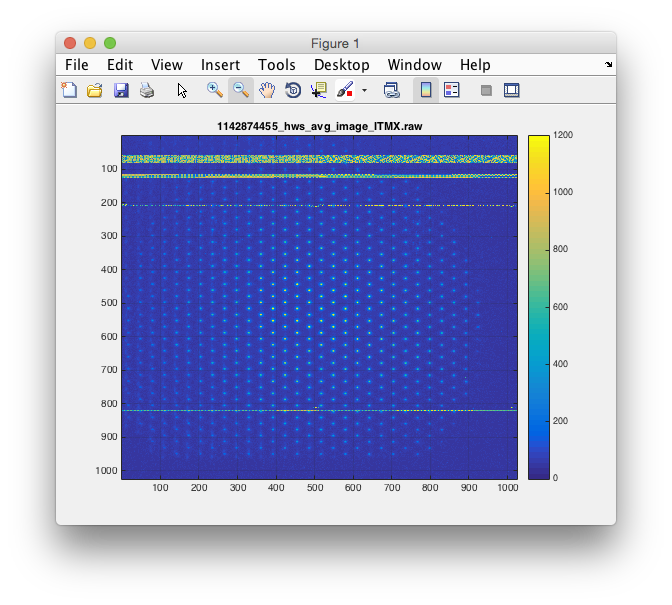Viewport: 672px width, 605px height.
Task: Open the Help menu
Action: tap(475, 65)
